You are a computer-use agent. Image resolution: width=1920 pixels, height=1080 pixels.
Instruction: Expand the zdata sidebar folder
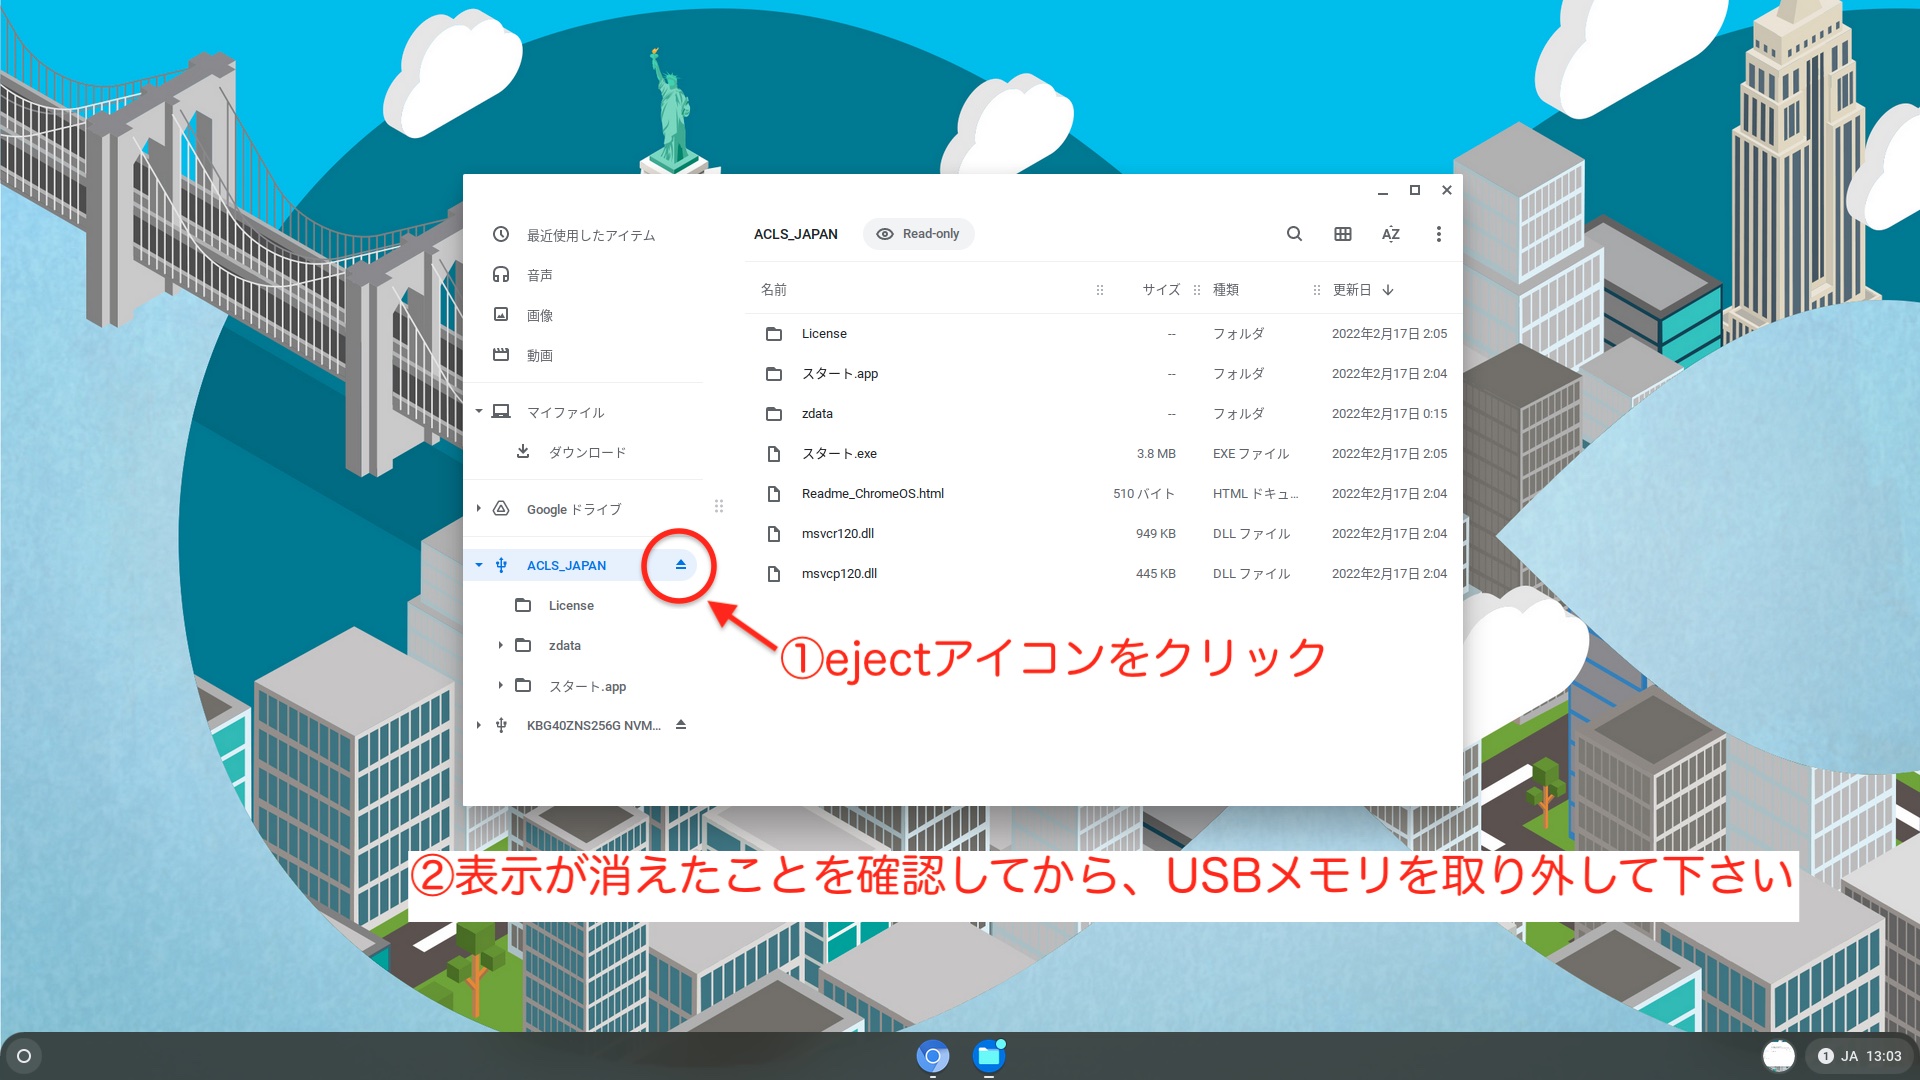pos(500,645)
